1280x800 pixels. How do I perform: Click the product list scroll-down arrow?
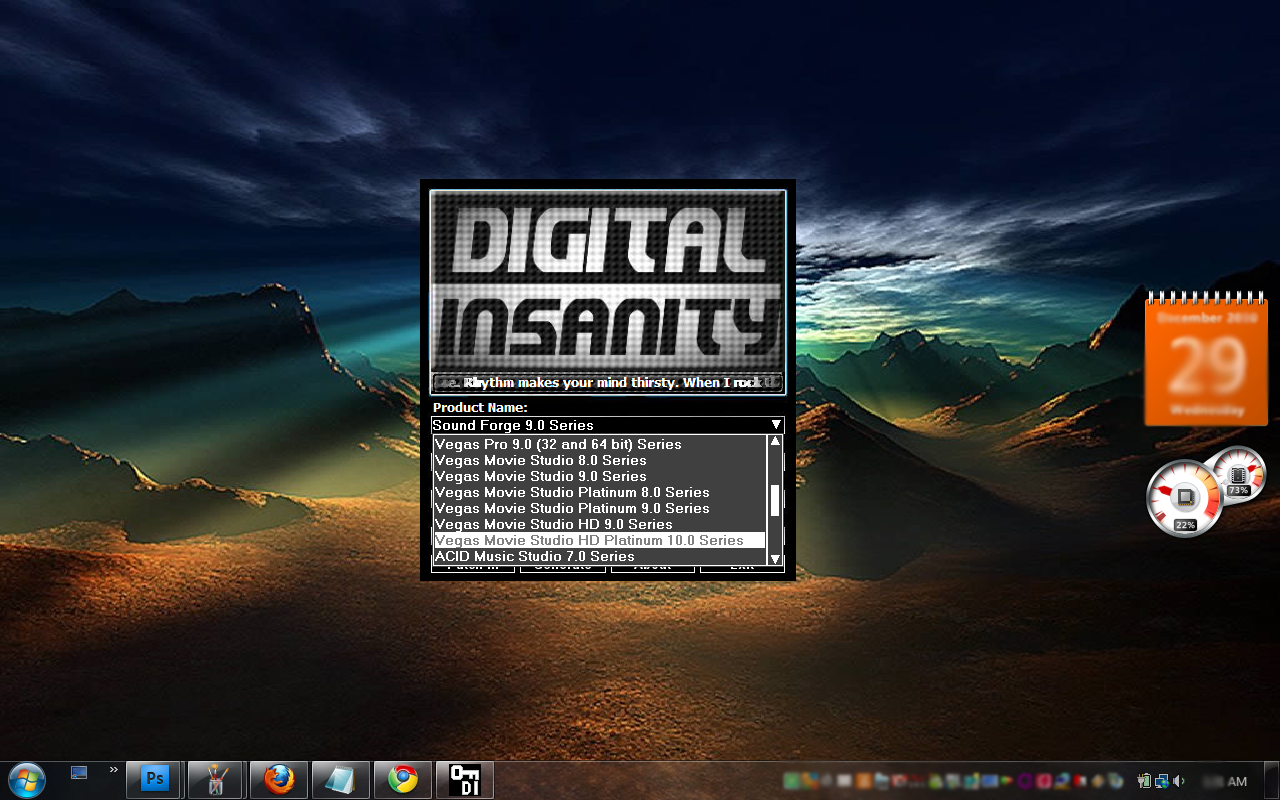click(x=774, y=559)
